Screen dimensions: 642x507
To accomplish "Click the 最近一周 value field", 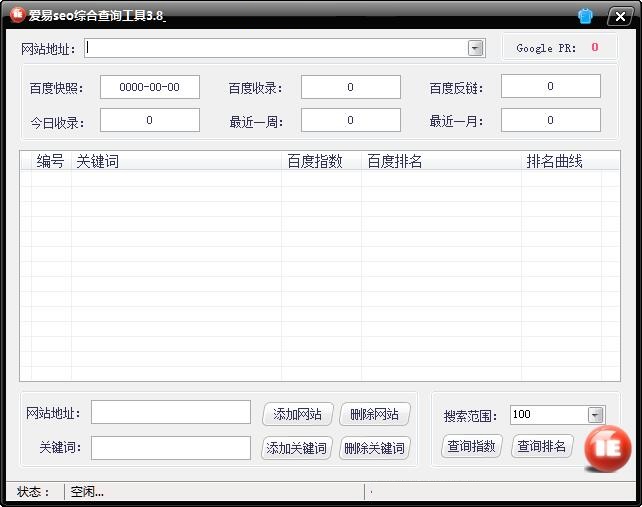I will click(x=350, y=120).
